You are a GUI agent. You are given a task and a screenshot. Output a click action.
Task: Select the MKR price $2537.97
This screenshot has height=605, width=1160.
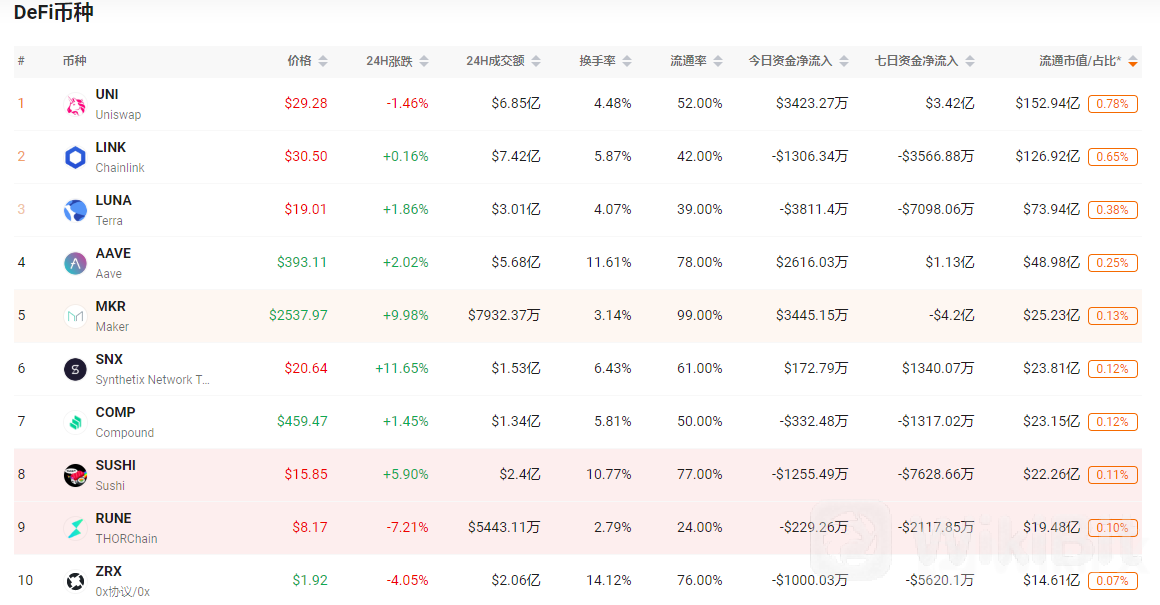tap(298, 316)
